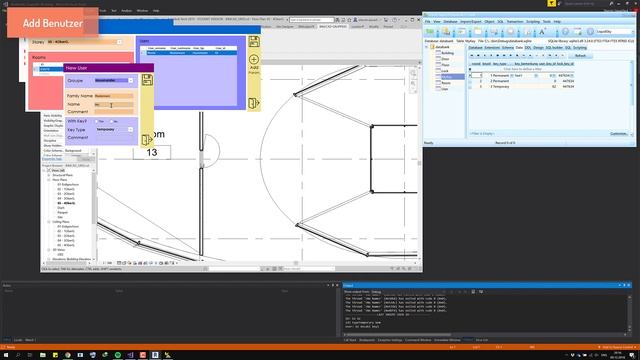Screen dimensions: 640x360
Task: Click the Comment field under Key Type
Action: (x=114, y=138)
